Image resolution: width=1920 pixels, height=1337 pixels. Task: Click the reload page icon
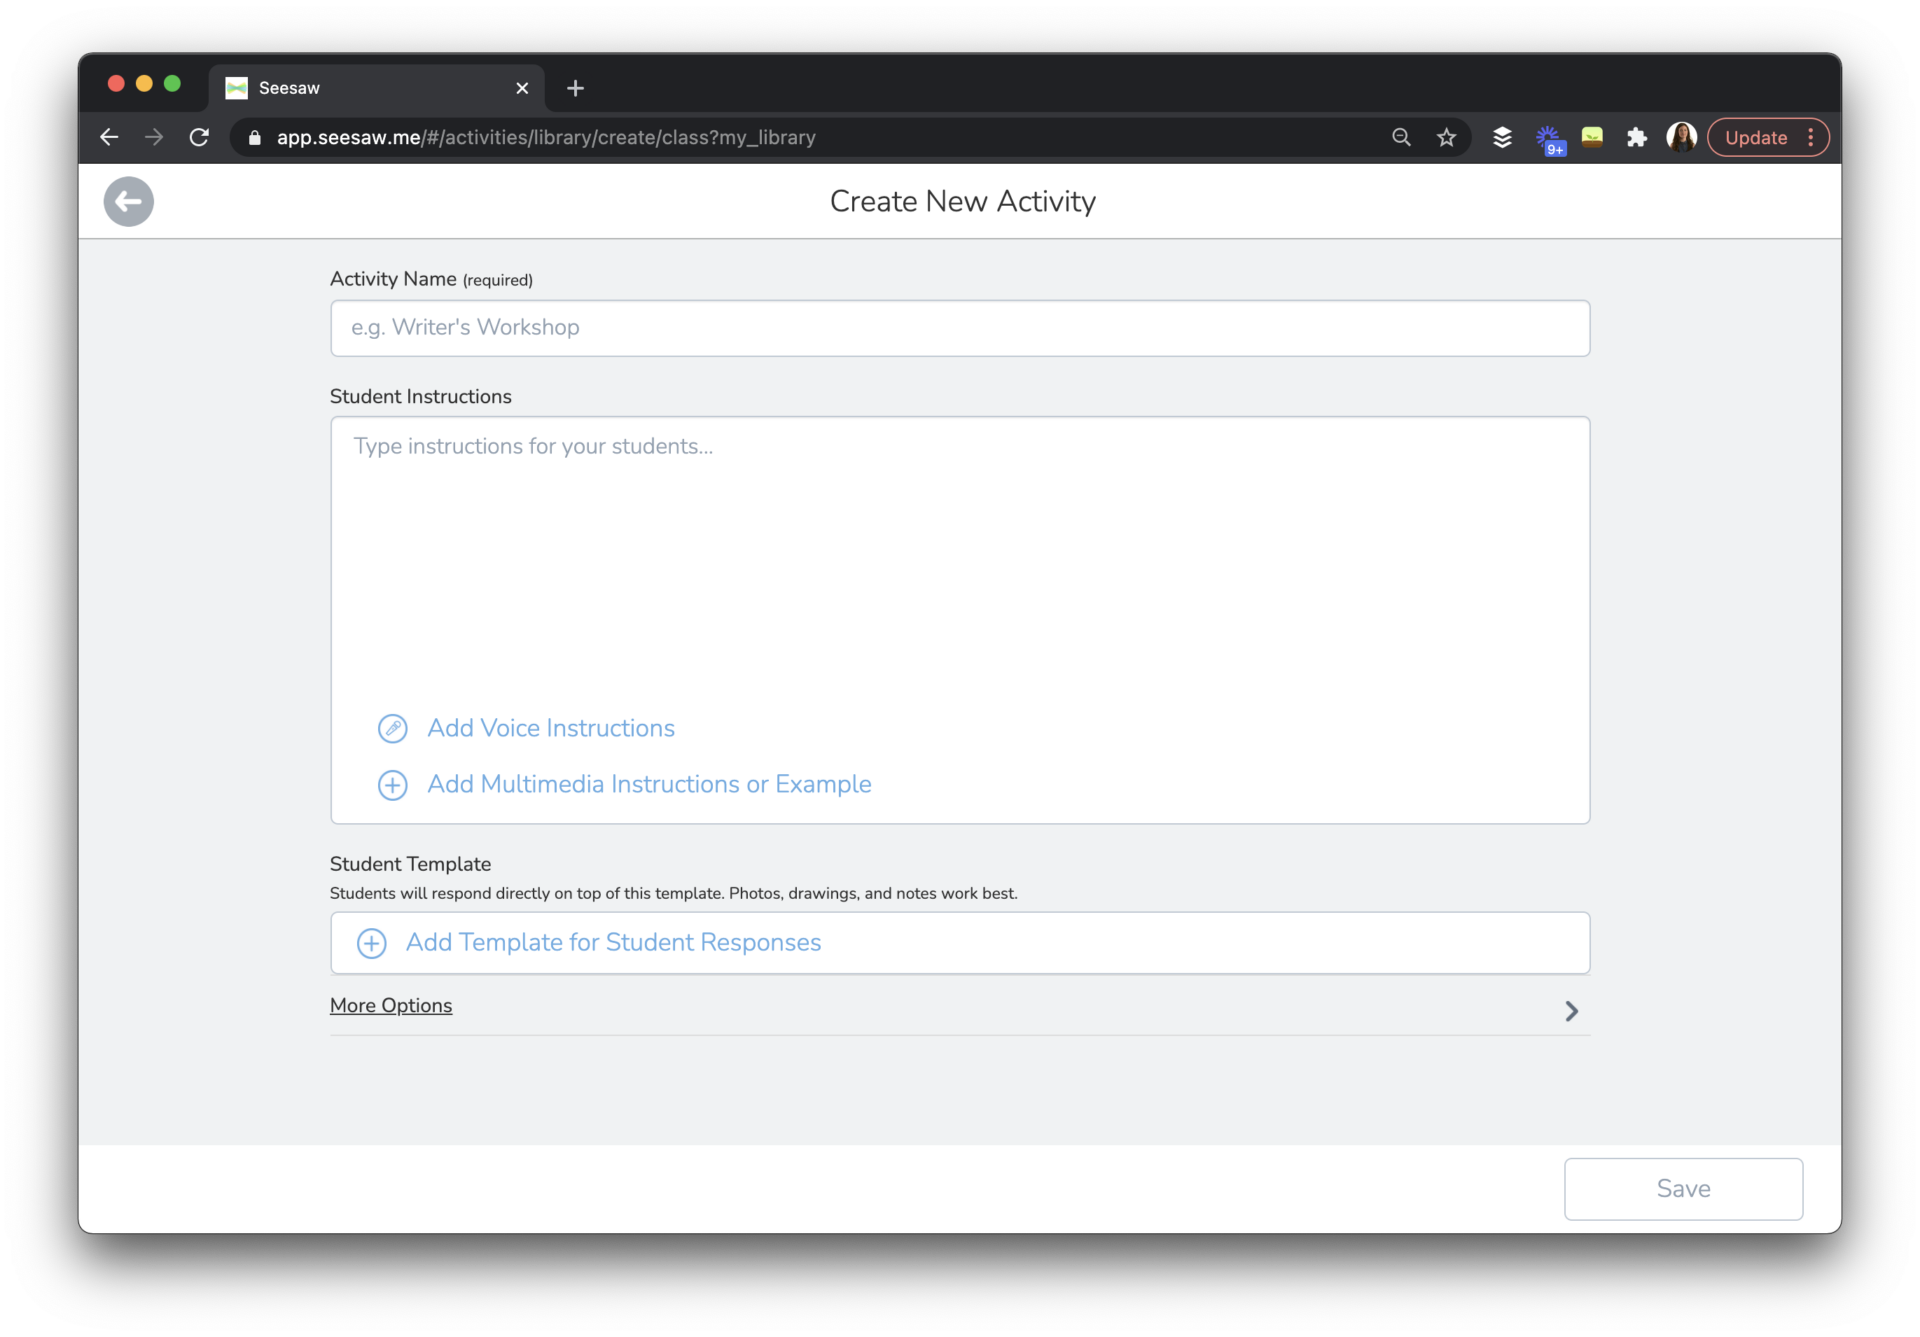click(x=199, y=137)
